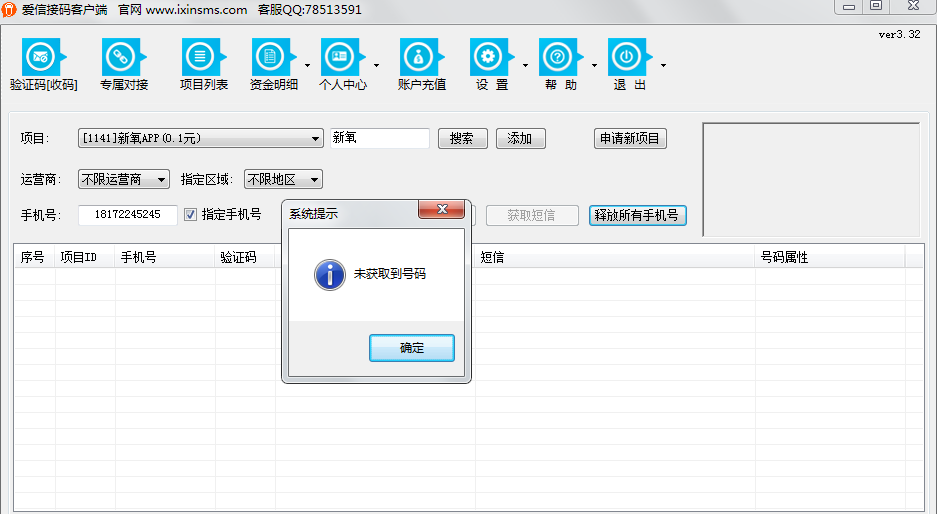This screenshot has height=514, width=937.
Task: Expand the arrow beside 退出
Action: point(663,65)
